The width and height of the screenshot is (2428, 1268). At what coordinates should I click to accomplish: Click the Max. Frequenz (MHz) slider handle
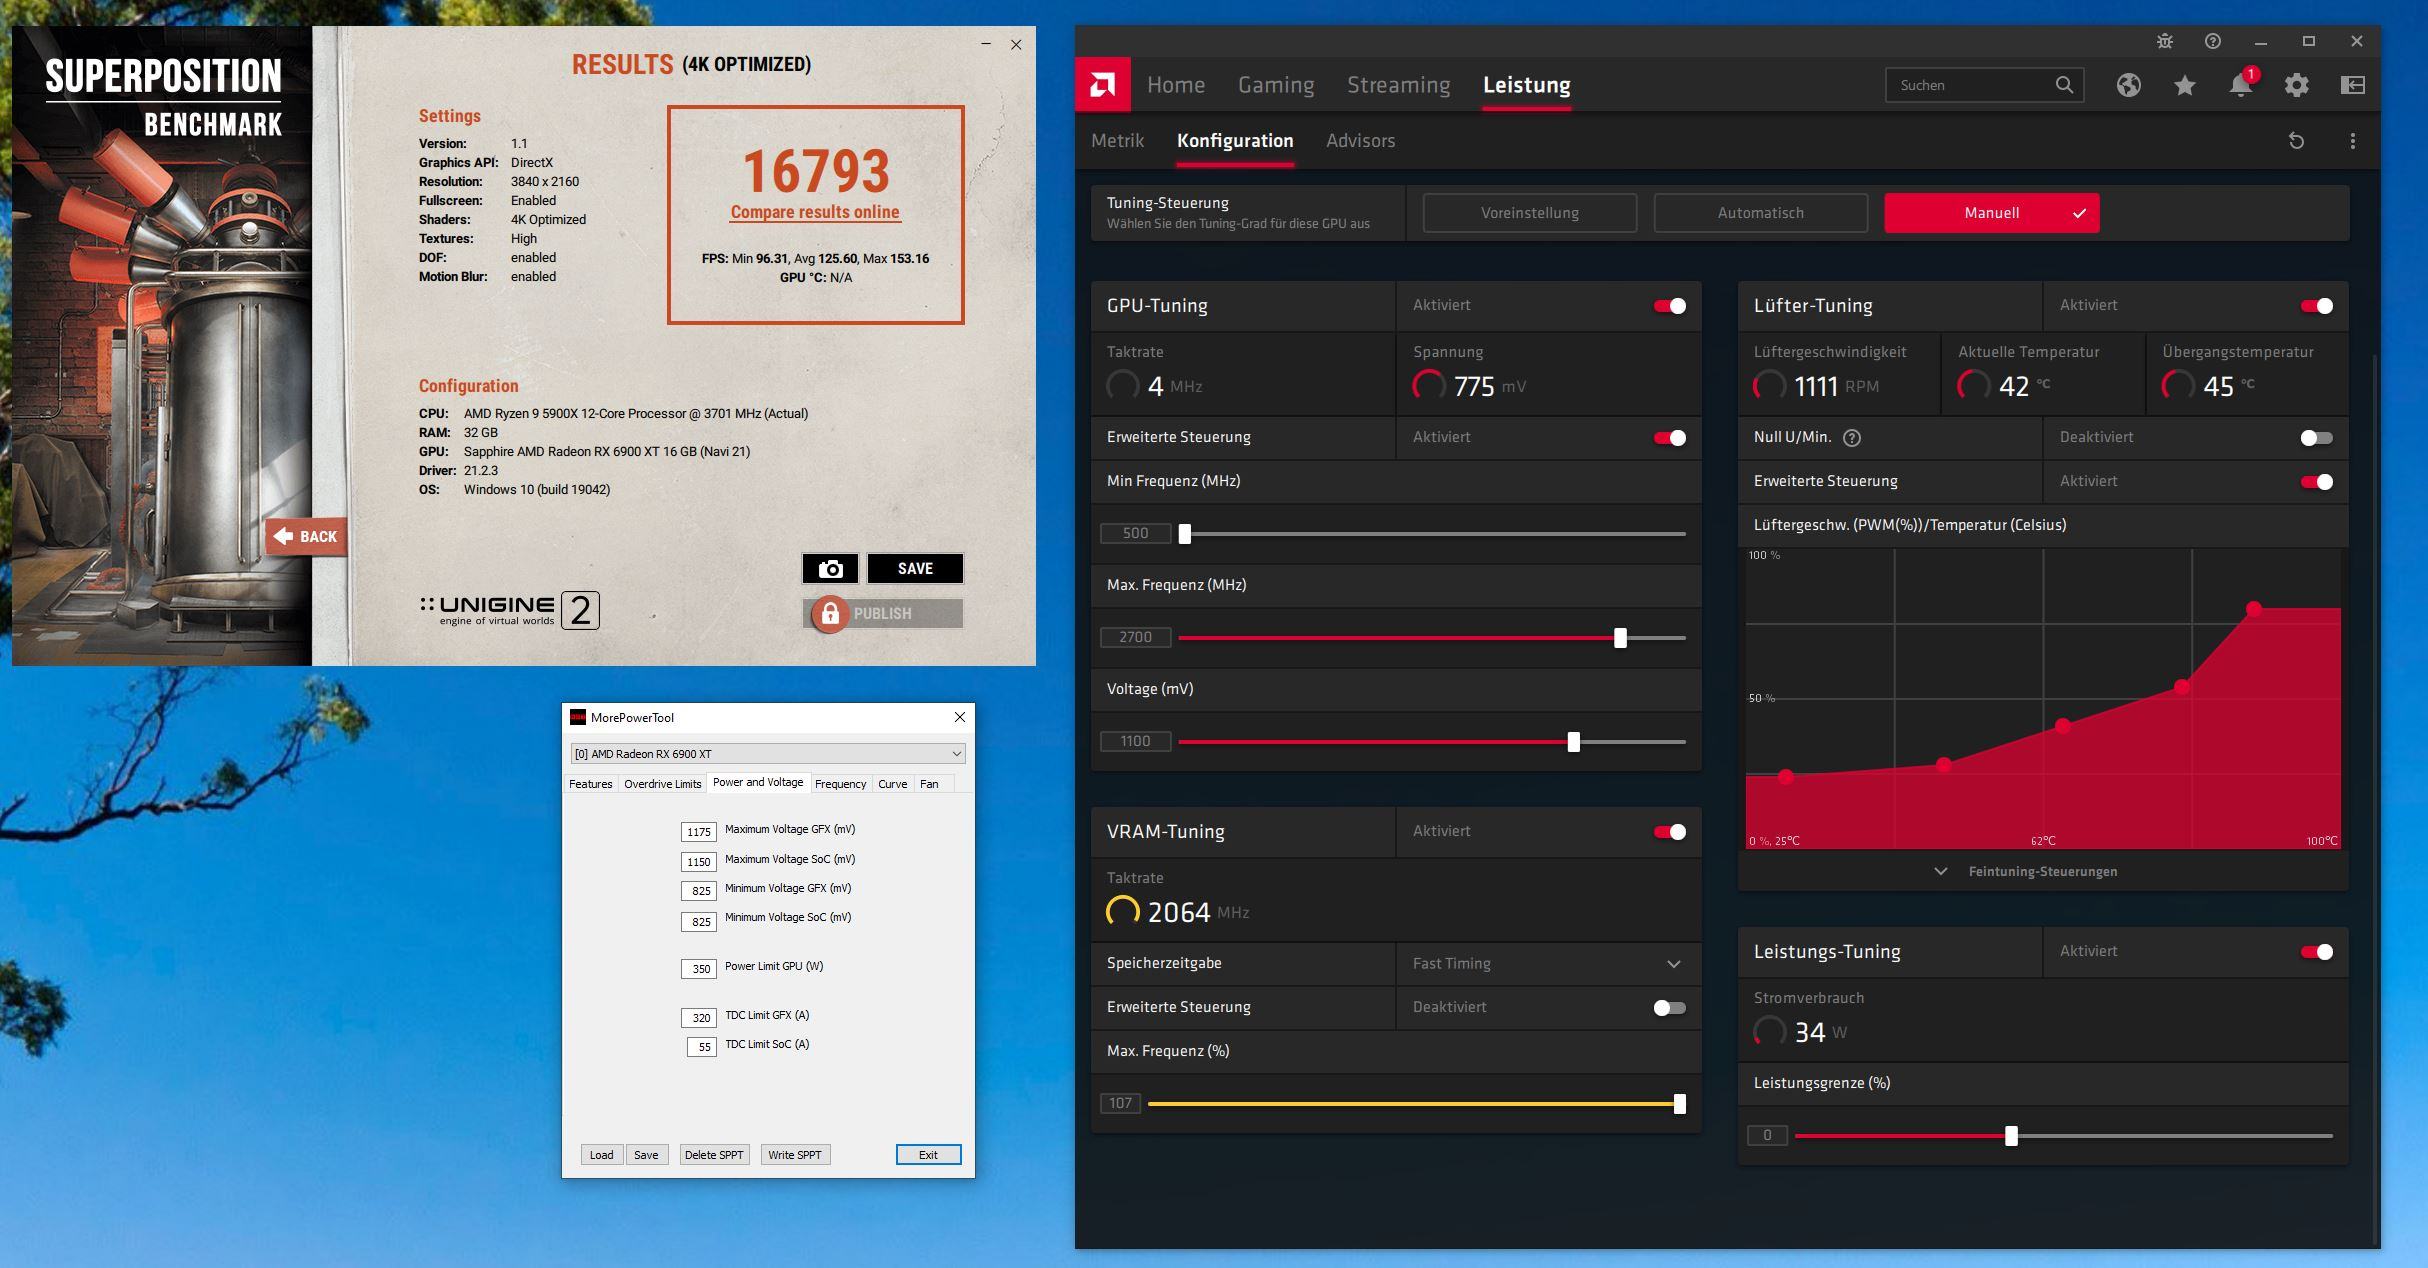1620,638
